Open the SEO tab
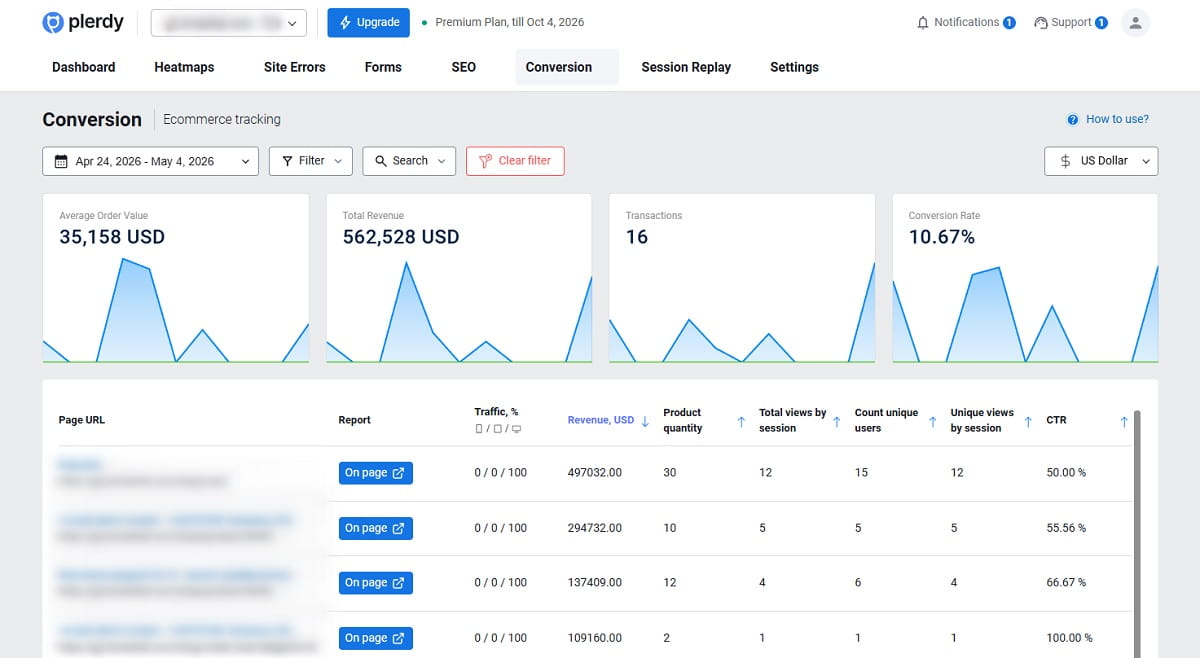1200x658 pixels. coord(464,67)
